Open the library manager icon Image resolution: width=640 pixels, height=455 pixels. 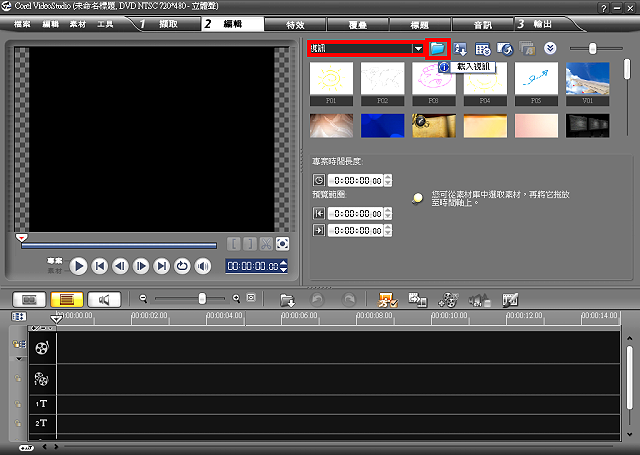click(483, 49)
